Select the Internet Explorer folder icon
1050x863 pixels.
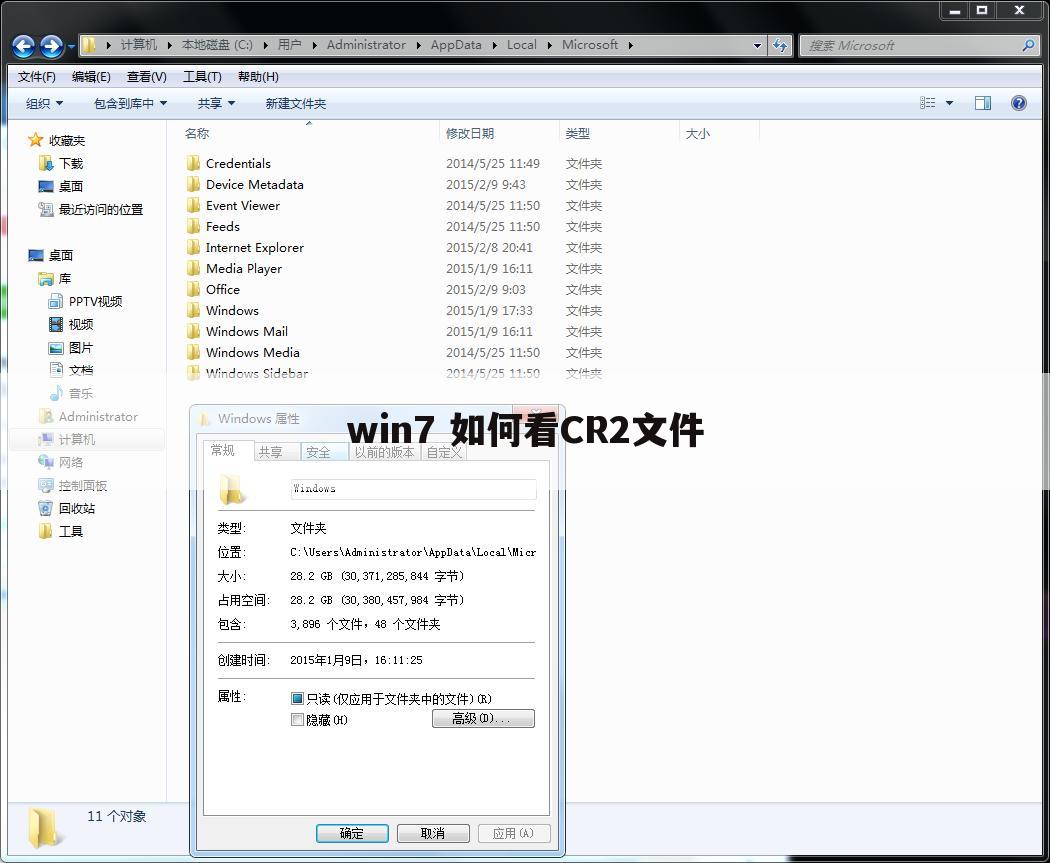click(x=194, y=248)
